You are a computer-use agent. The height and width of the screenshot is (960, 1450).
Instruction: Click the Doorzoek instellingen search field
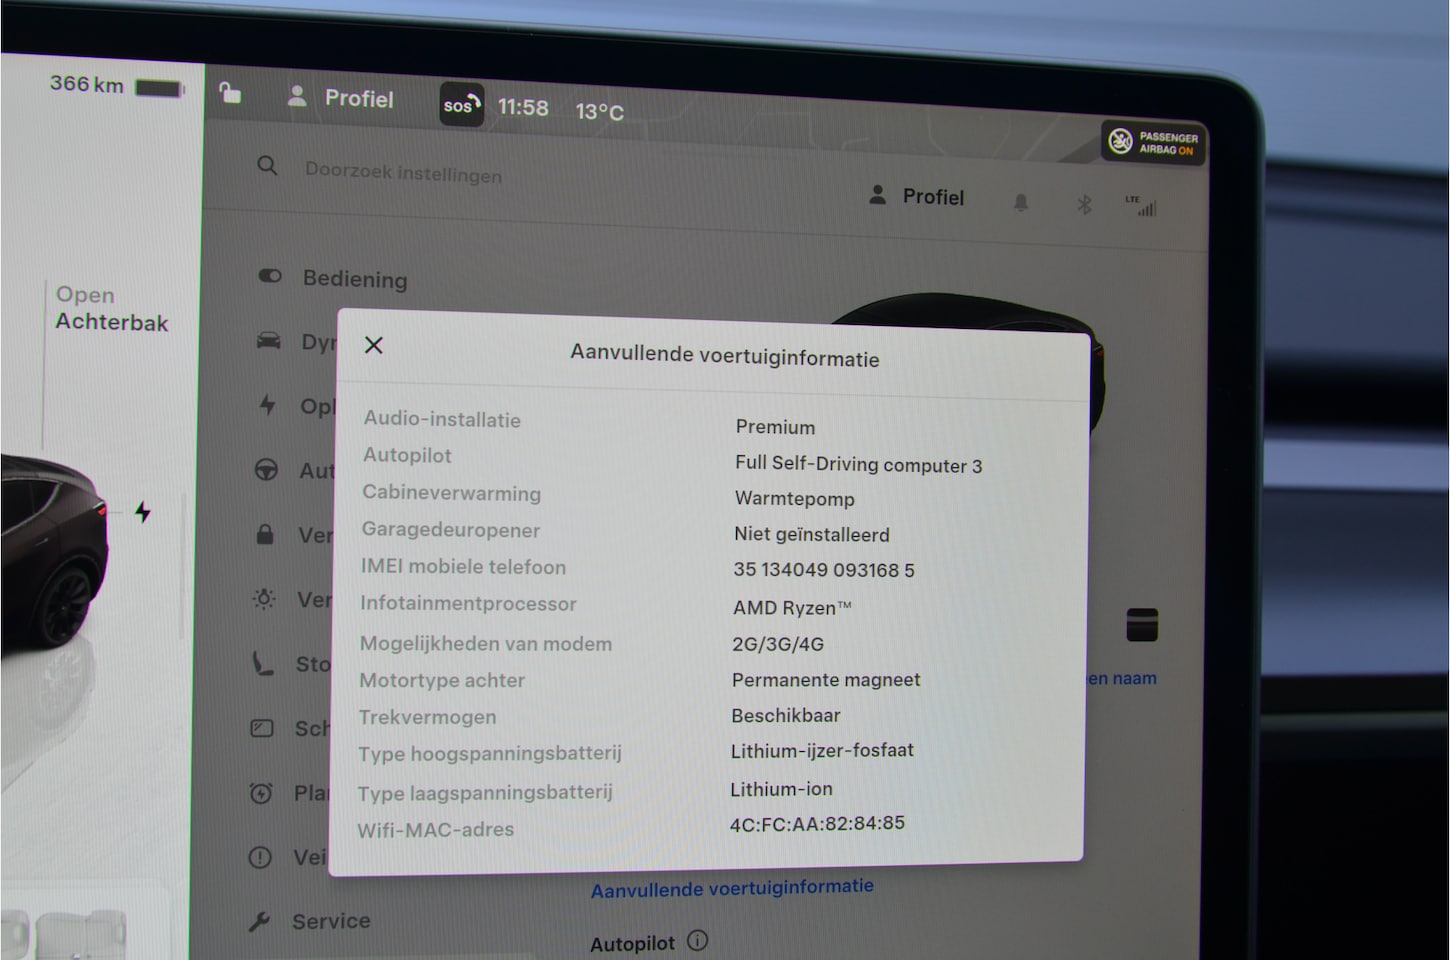pyautogui.click(x=403, y=173)
